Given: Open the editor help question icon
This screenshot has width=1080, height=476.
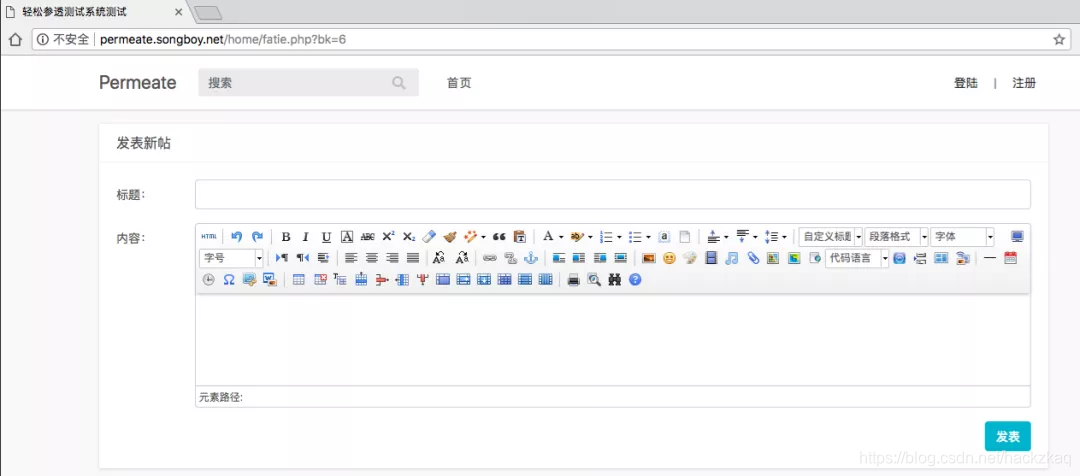Looking at the screenshot, I should 635,280.
